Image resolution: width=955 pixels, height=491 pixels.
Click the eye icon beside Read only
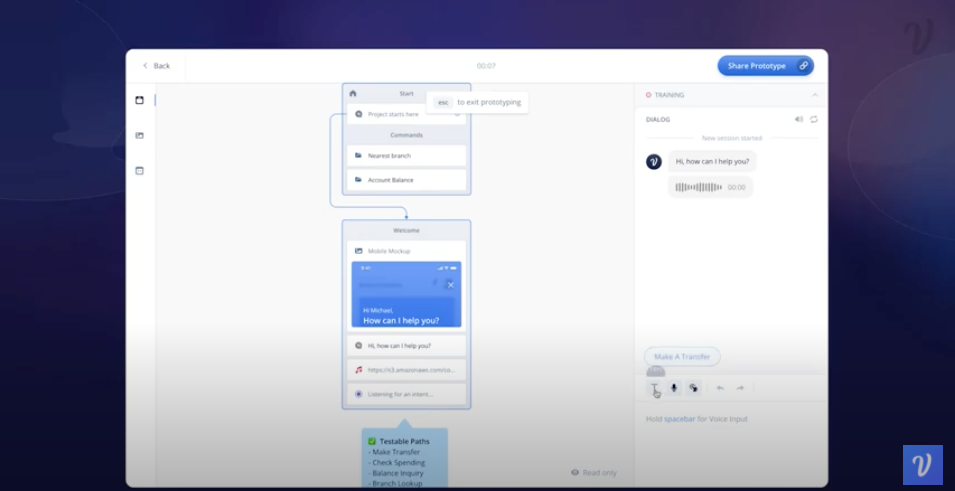point(575,473)
